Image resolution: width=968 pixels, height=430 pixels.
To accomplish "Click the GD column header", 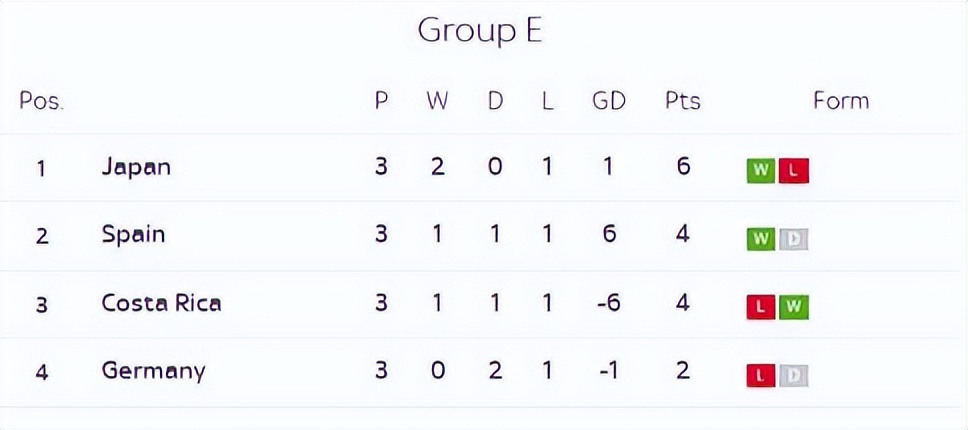I will coord(608,101).
